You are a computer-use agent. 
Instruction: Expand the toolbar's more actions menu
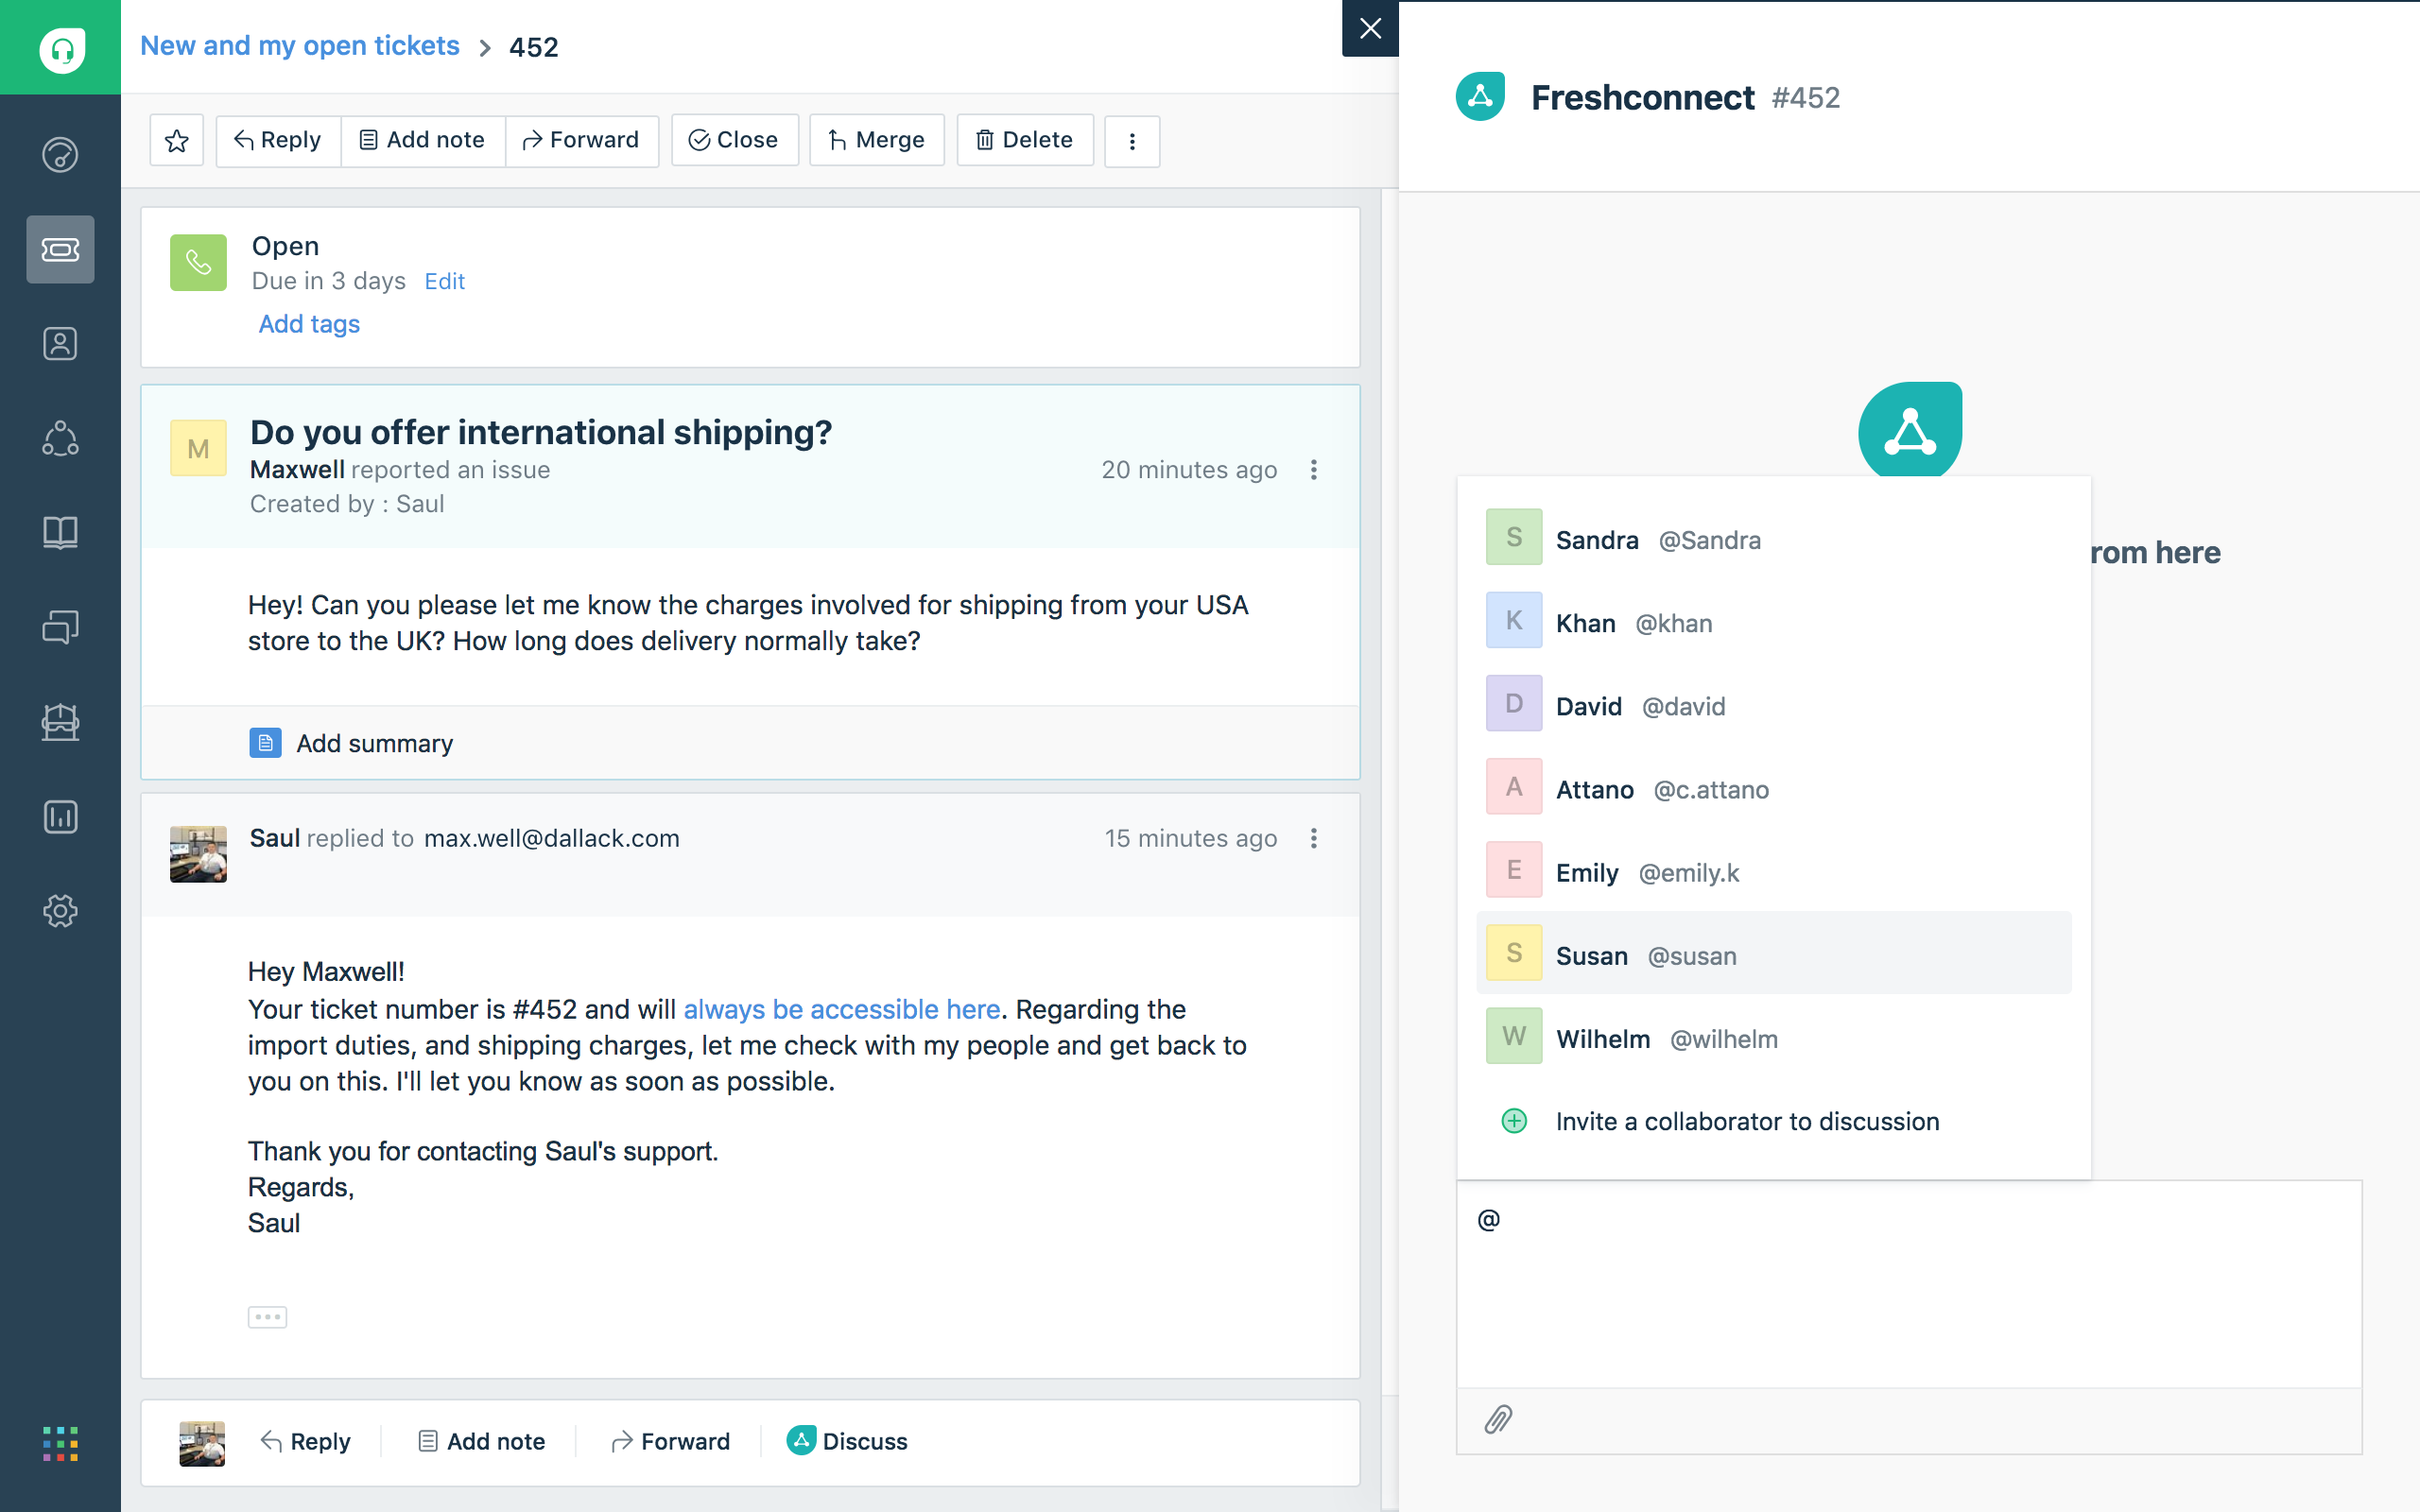pos(1132,141)
